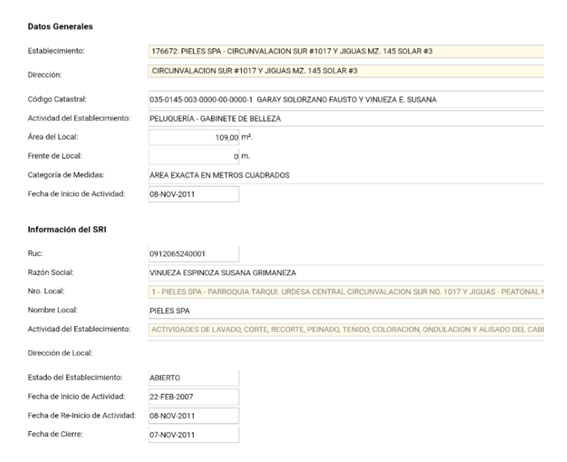
Task: Click the Nombre Local: label
Action: (x=52, y=310)
